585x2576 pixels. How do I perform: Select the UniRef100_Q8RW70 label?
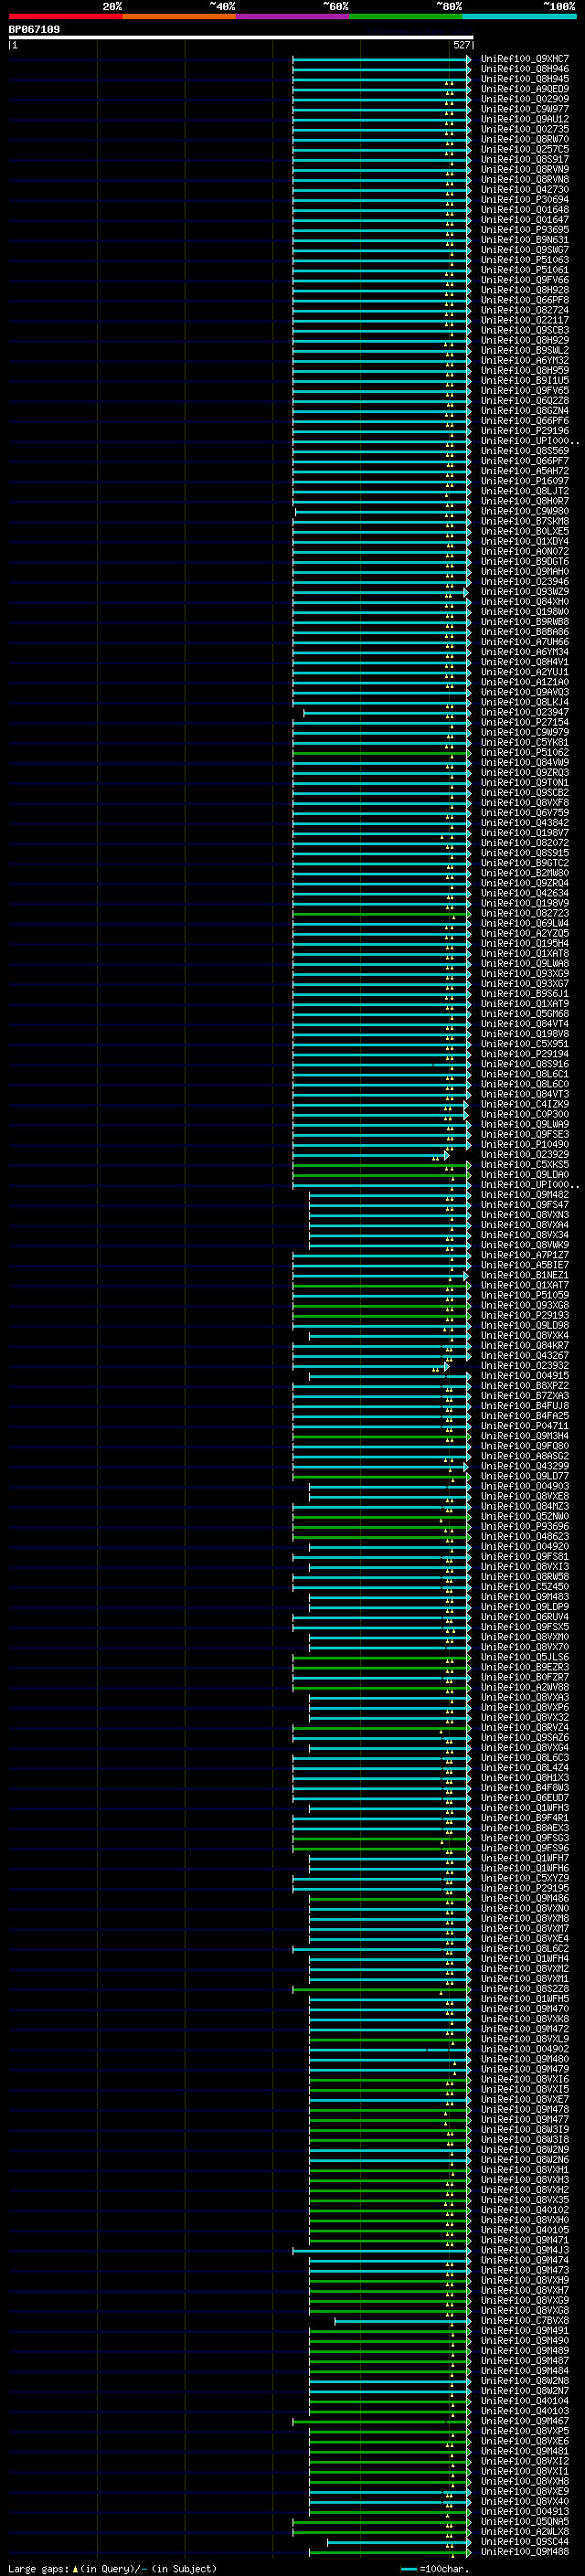[x=525, y=139]
